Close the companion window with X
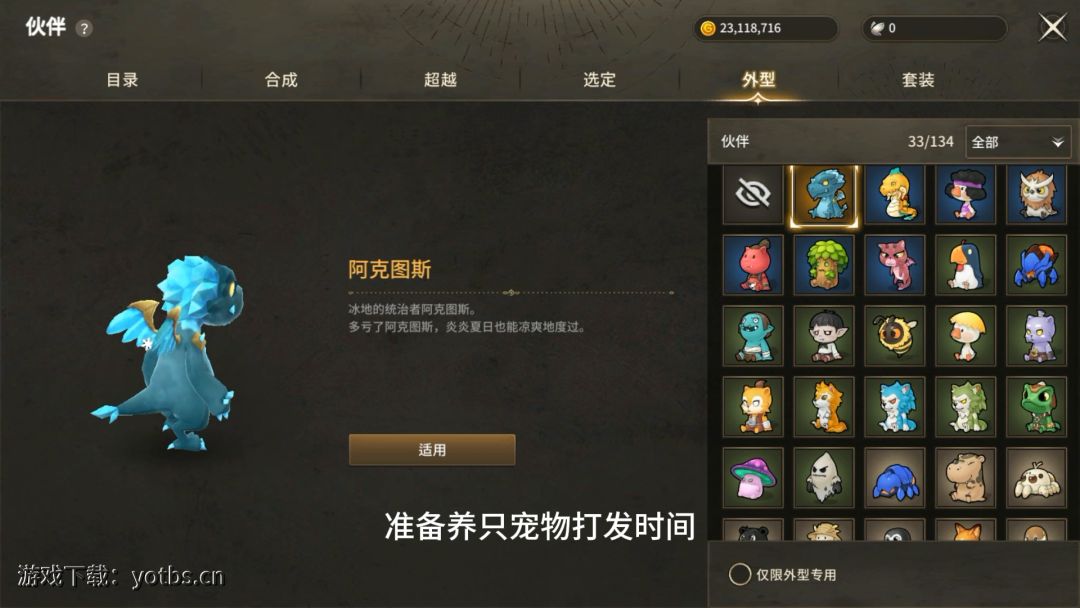The height and width of the screenshot is (608, 1080). tap(1052, 28)
